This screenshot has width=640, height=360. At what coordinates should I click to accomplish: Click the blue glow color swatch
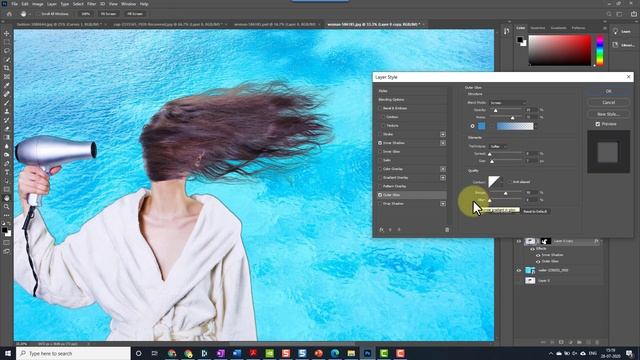482,126
